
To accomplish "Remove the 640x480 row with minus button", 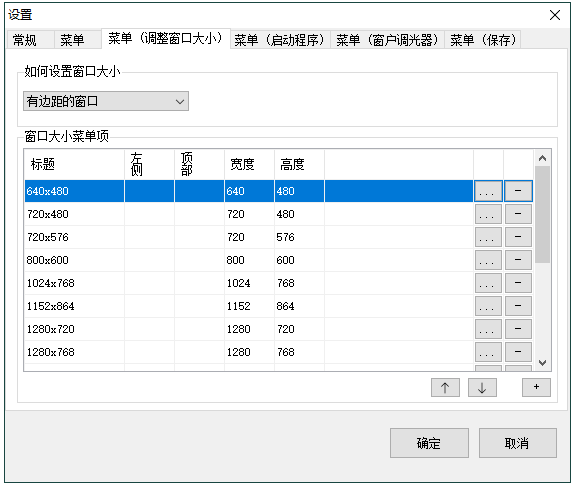I will click(518, 191).
